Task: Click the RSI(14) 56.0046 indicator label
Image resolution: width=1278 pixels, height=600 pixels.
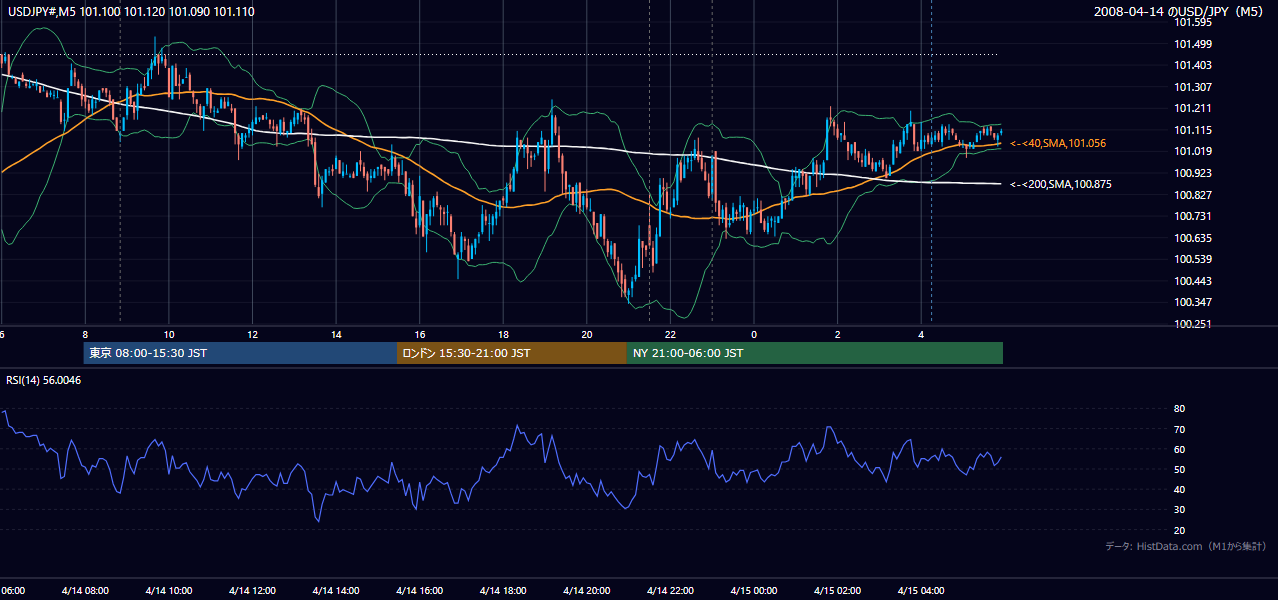Action: coord(44,380)
